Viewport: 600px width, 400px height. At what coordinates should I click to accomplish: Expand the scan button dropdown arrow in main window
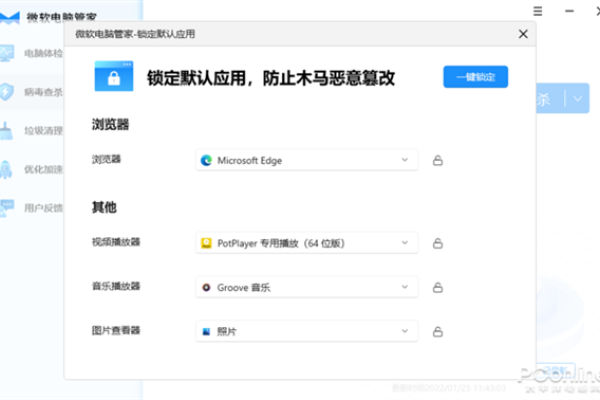pyautogui.click(x=578, y=99)
